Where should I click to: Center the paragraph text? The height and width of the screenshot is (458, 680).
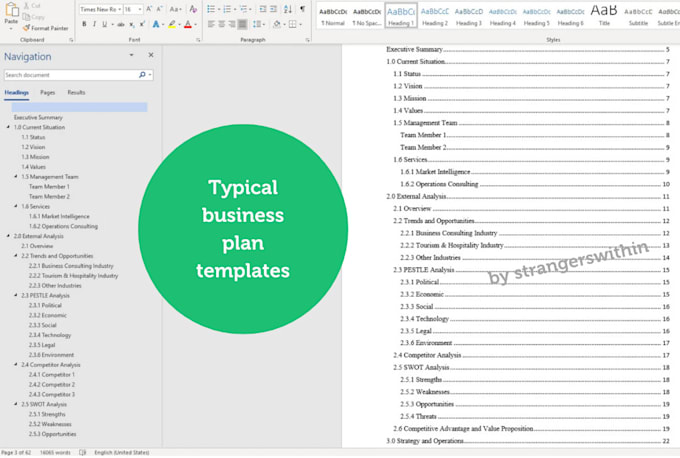(x=222, y=24)
